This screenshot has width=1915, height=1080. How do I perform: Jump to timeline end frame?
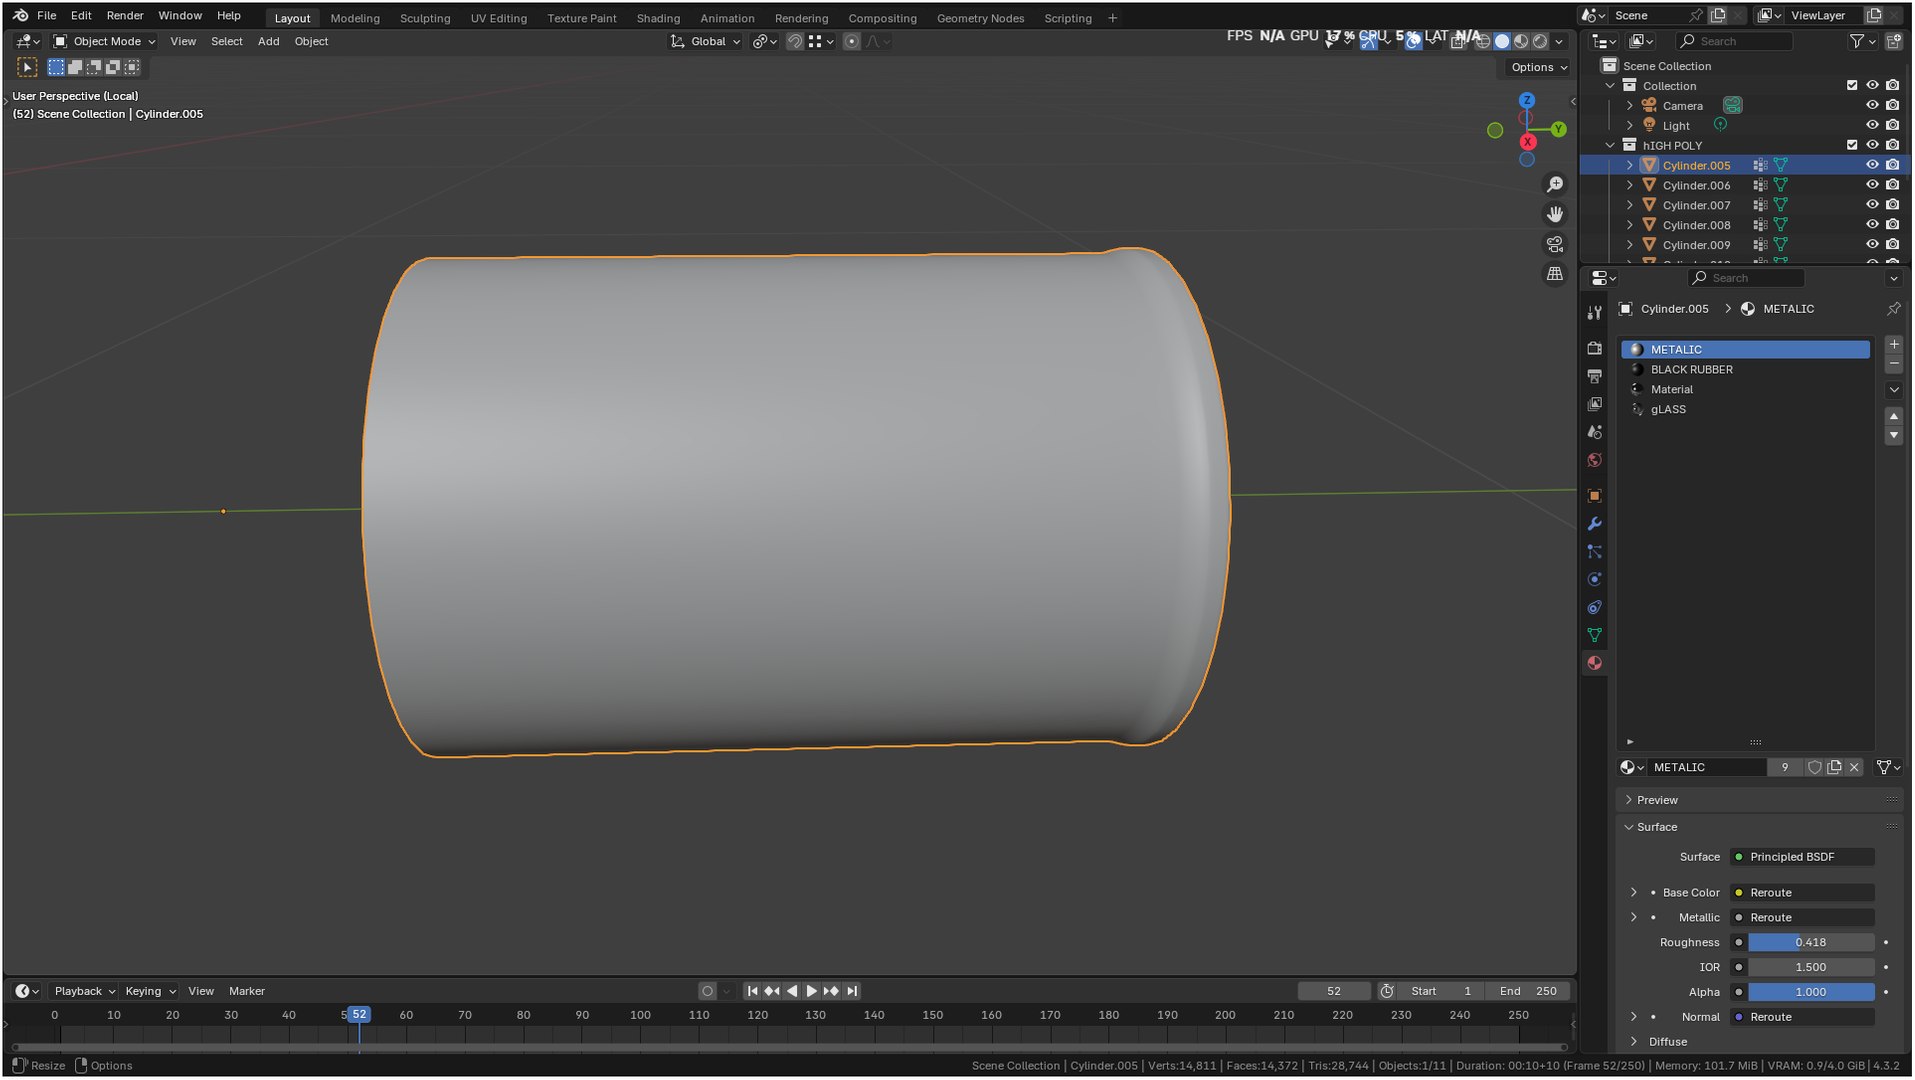[x=851, y=991]
